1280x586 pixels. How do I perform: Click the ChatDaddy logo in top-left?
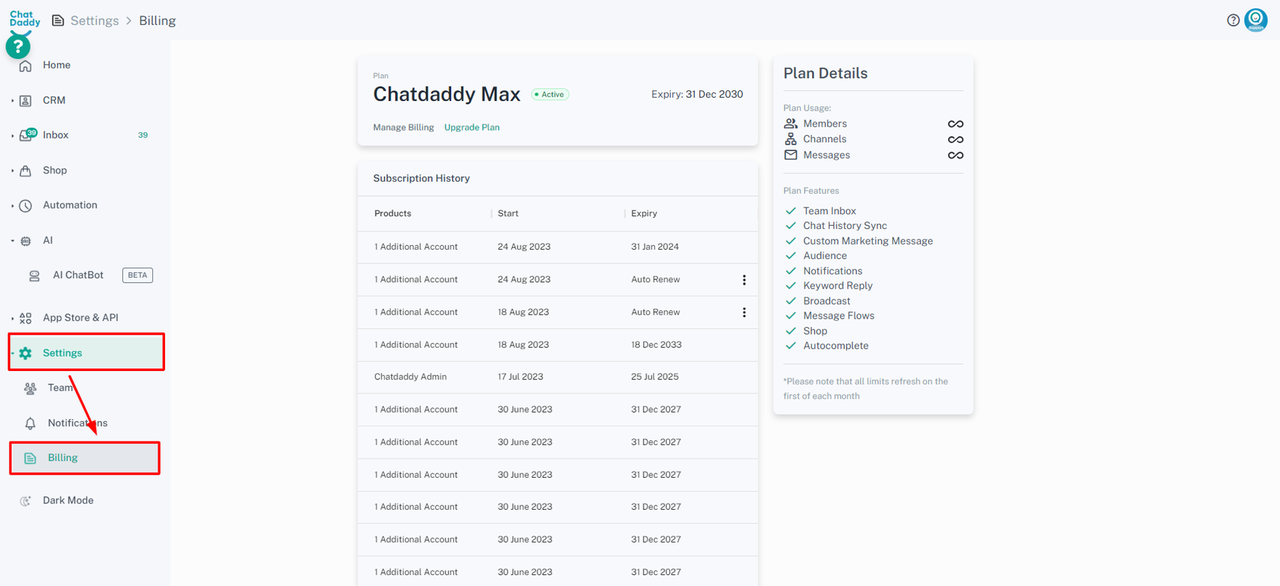point(25,17)
